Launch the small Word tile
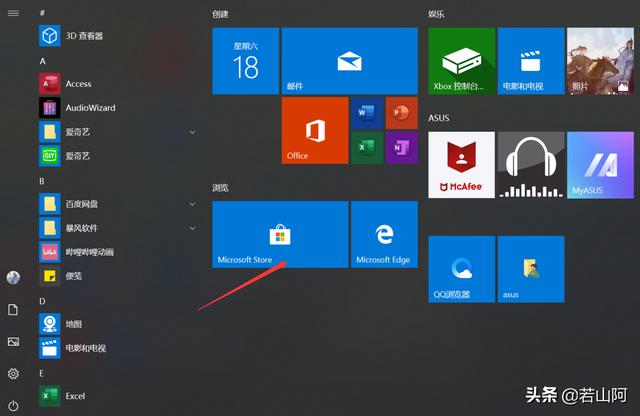This screenshot has width=640, height=416. pos(365,113)
